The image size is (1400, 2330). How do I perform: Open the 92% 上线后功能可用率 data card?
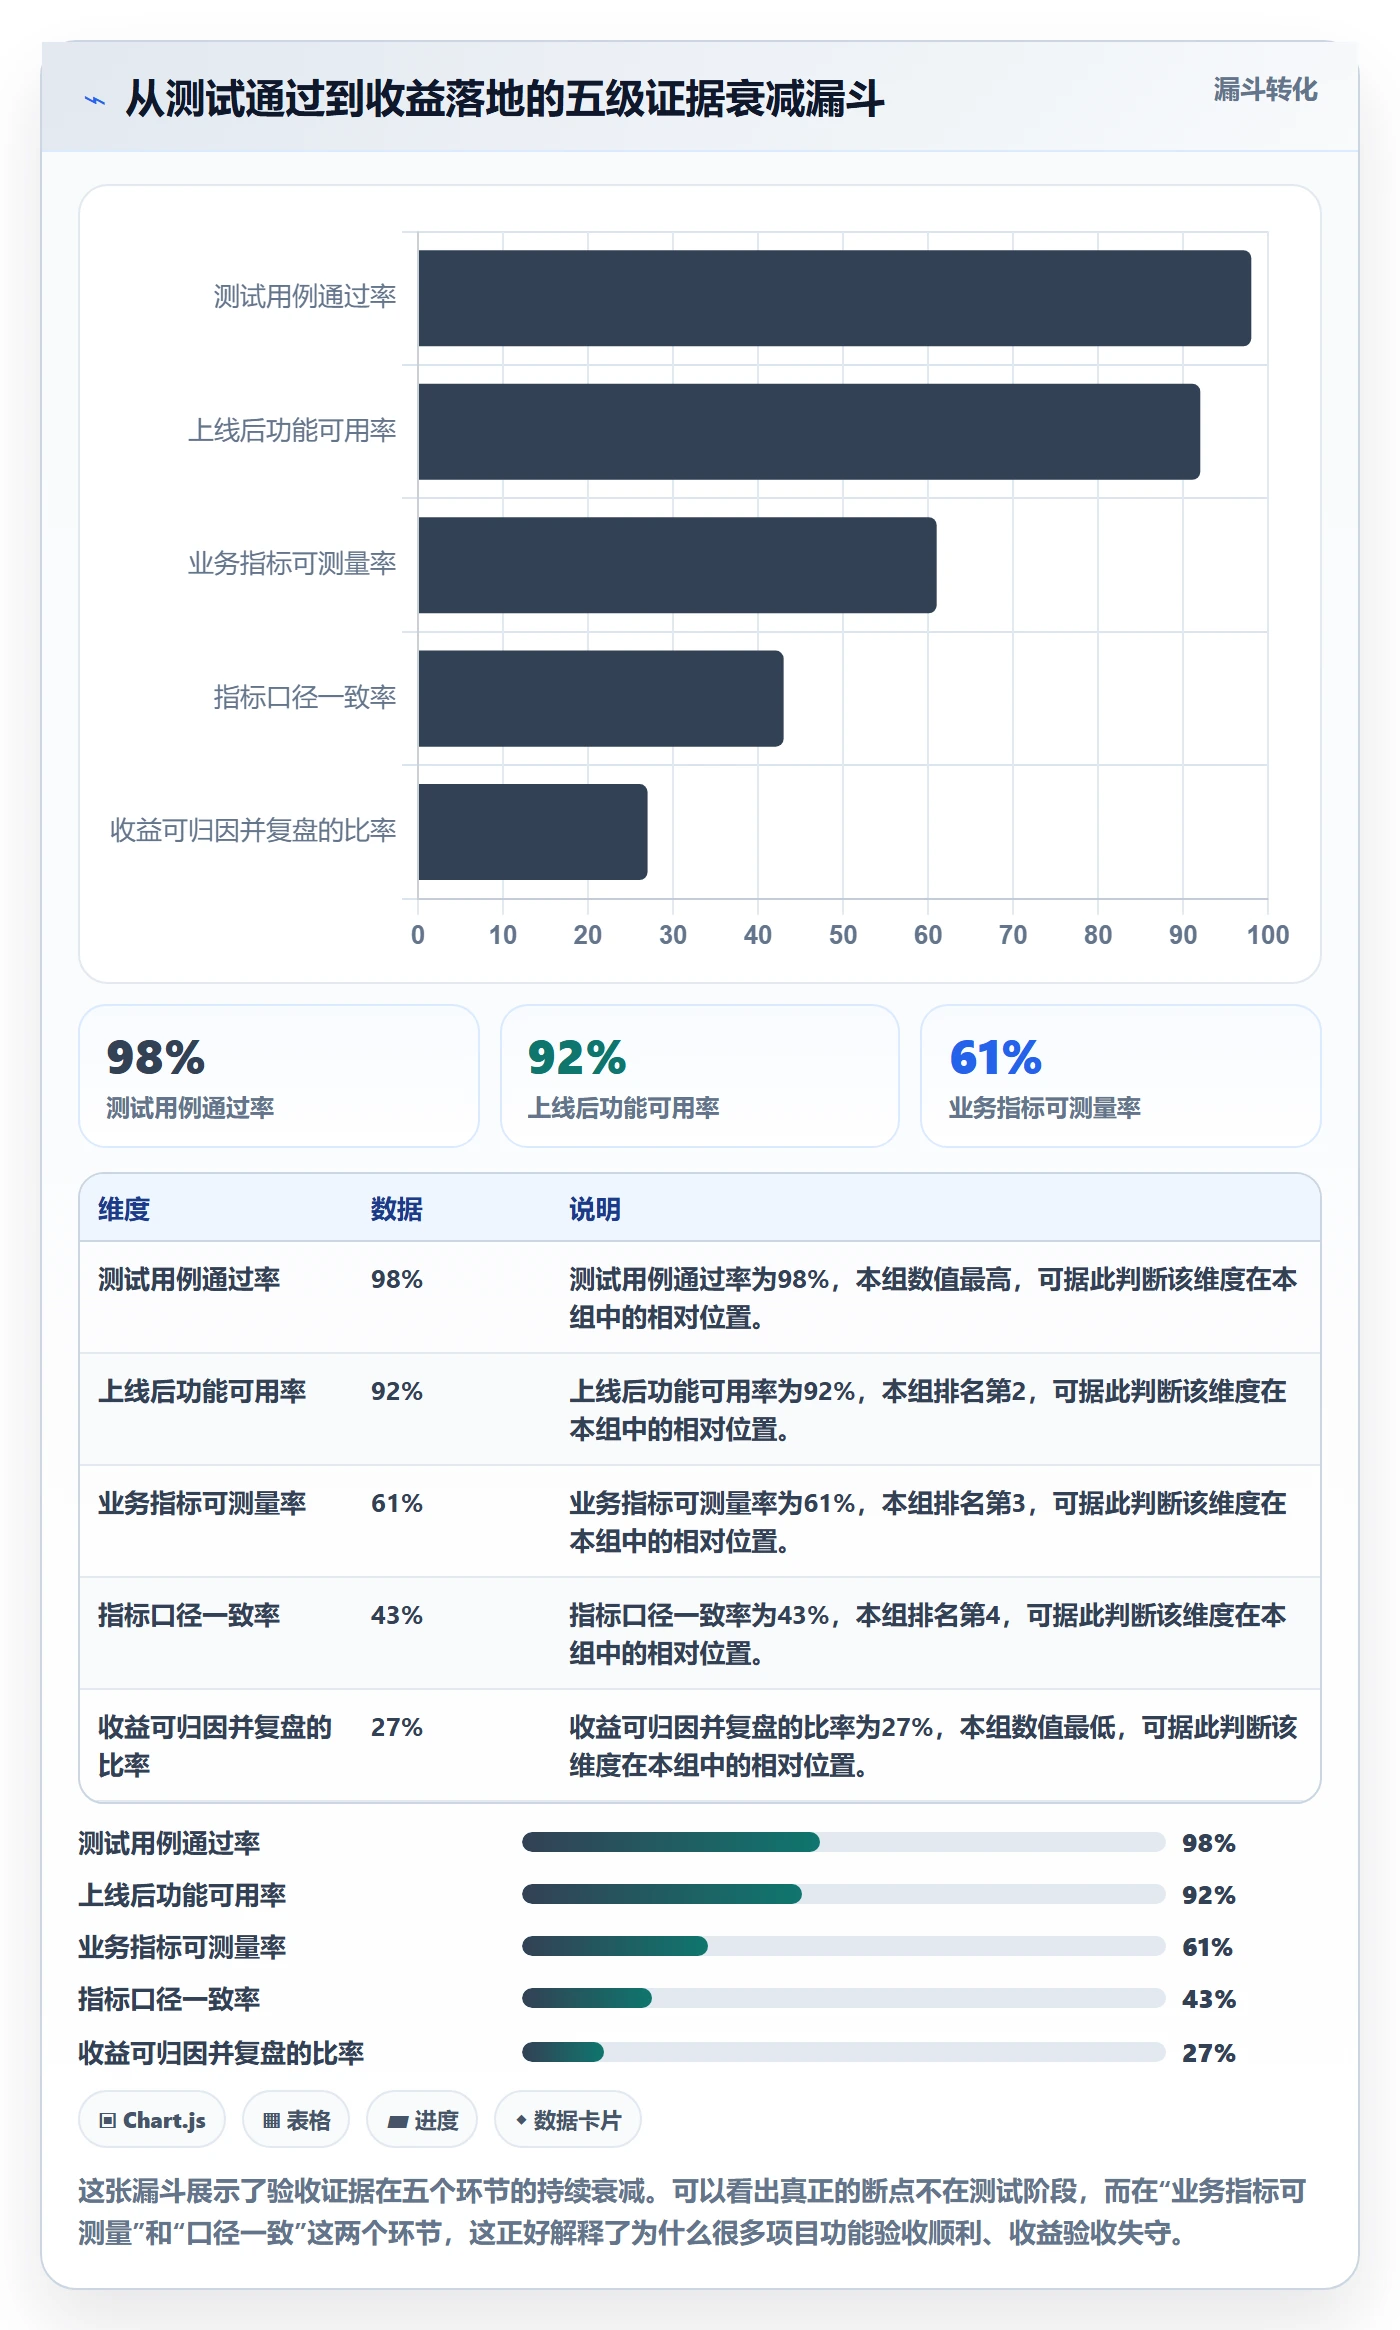[700, 1076]
